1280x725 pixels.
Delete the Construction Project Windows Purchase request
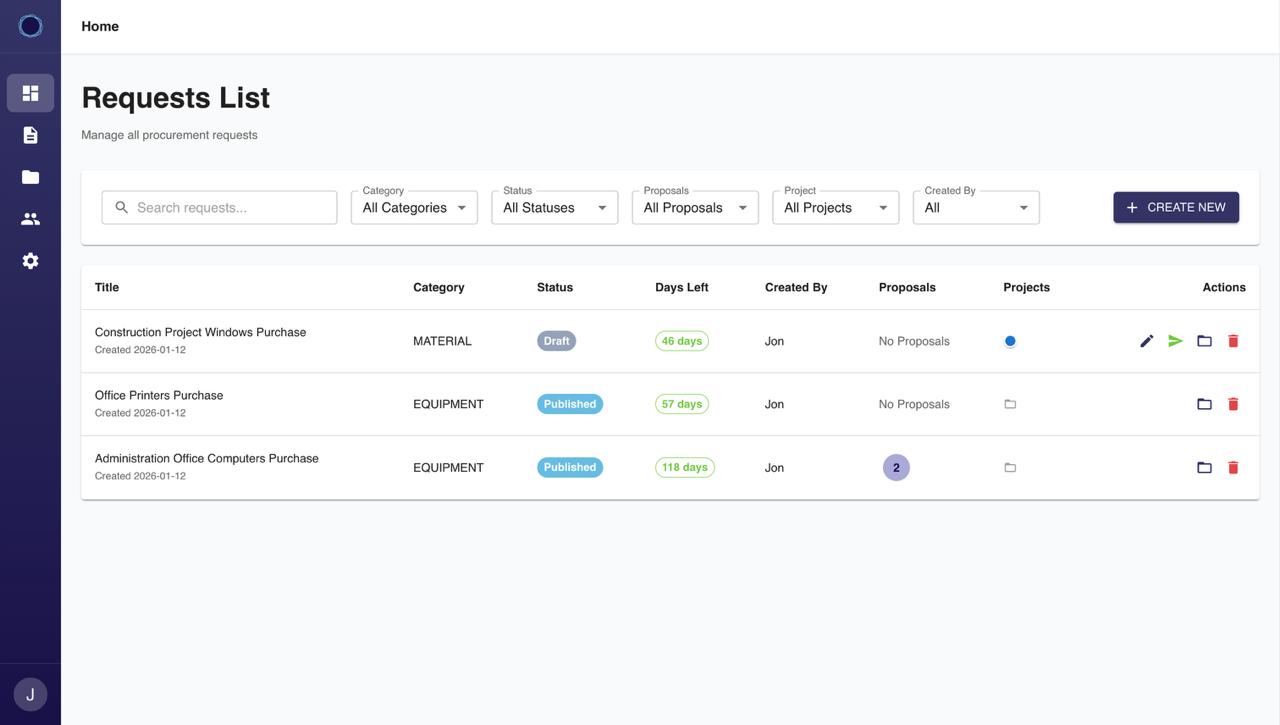point(1233,341)
